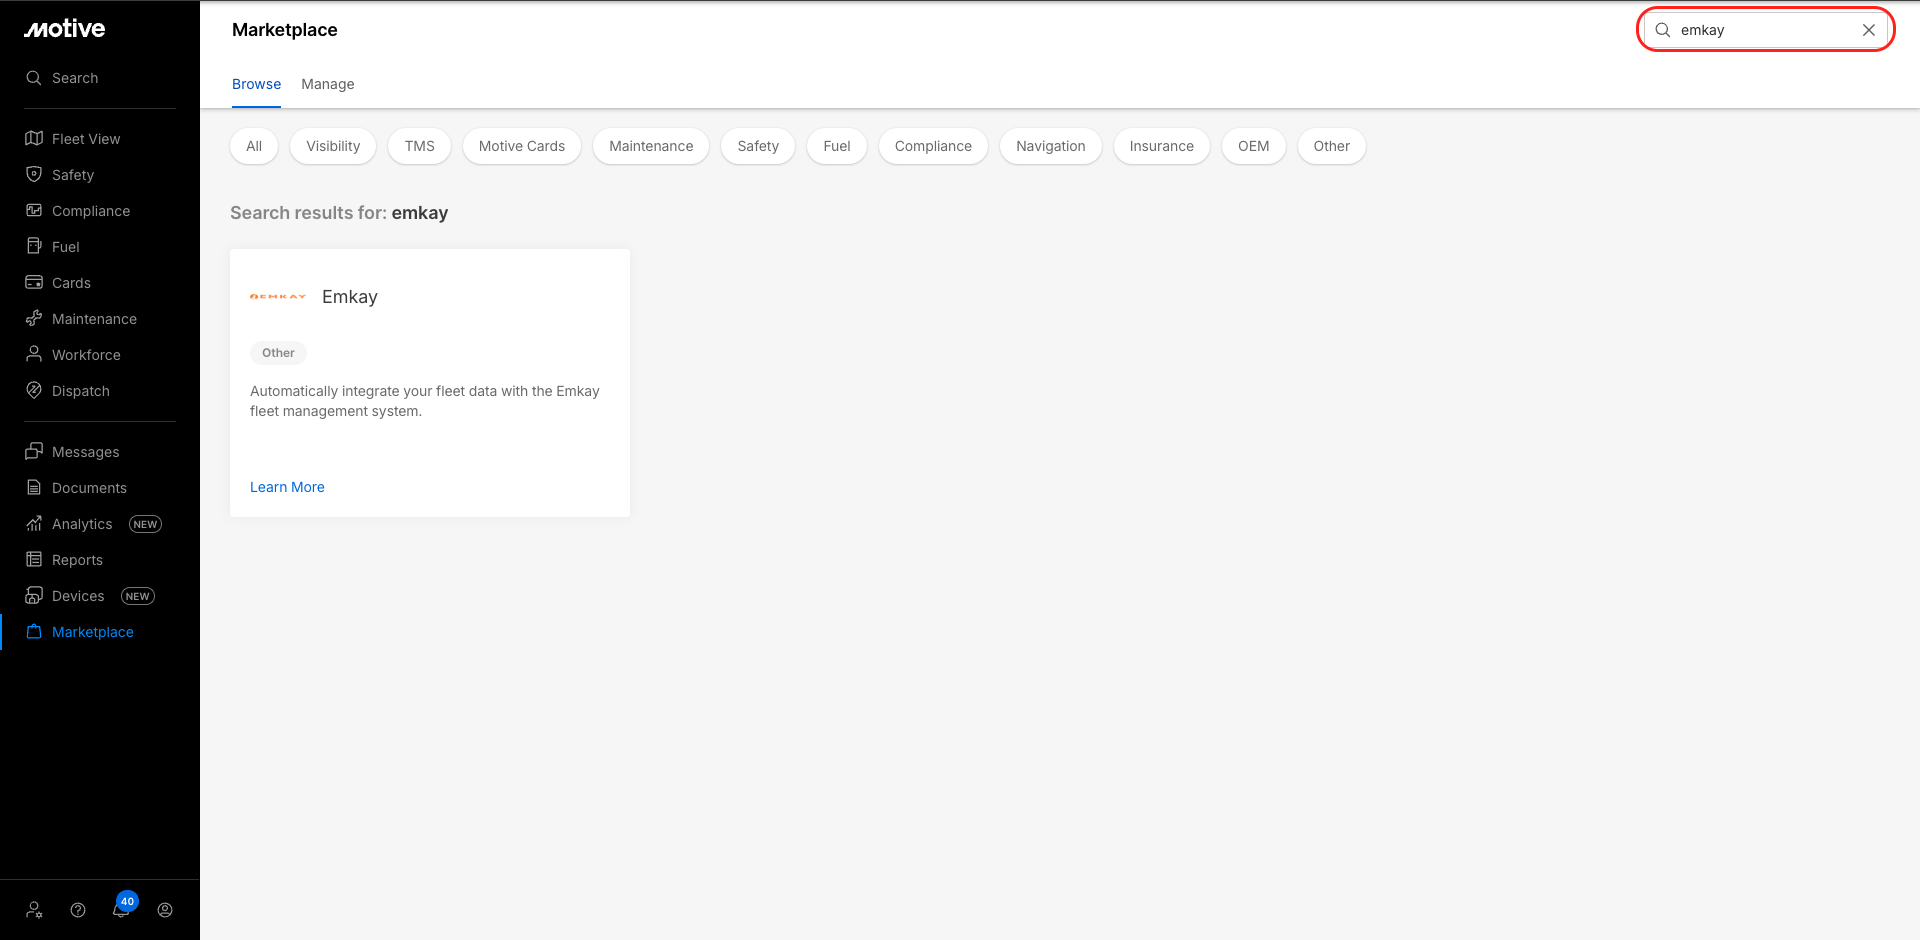Screen dimensions: 1920x940
Task: Select the Insurance category filter
Action: tap(1161, 146)
